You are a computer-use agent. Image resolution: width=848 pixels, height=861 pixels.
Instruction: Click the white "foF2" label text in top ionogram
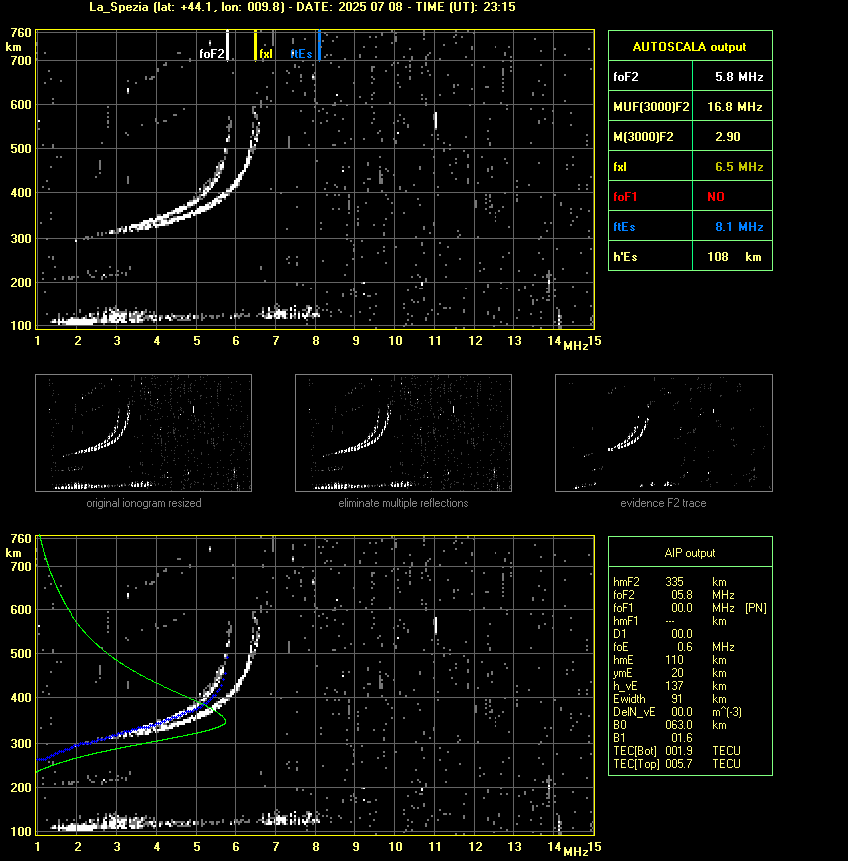pos(211,54)
